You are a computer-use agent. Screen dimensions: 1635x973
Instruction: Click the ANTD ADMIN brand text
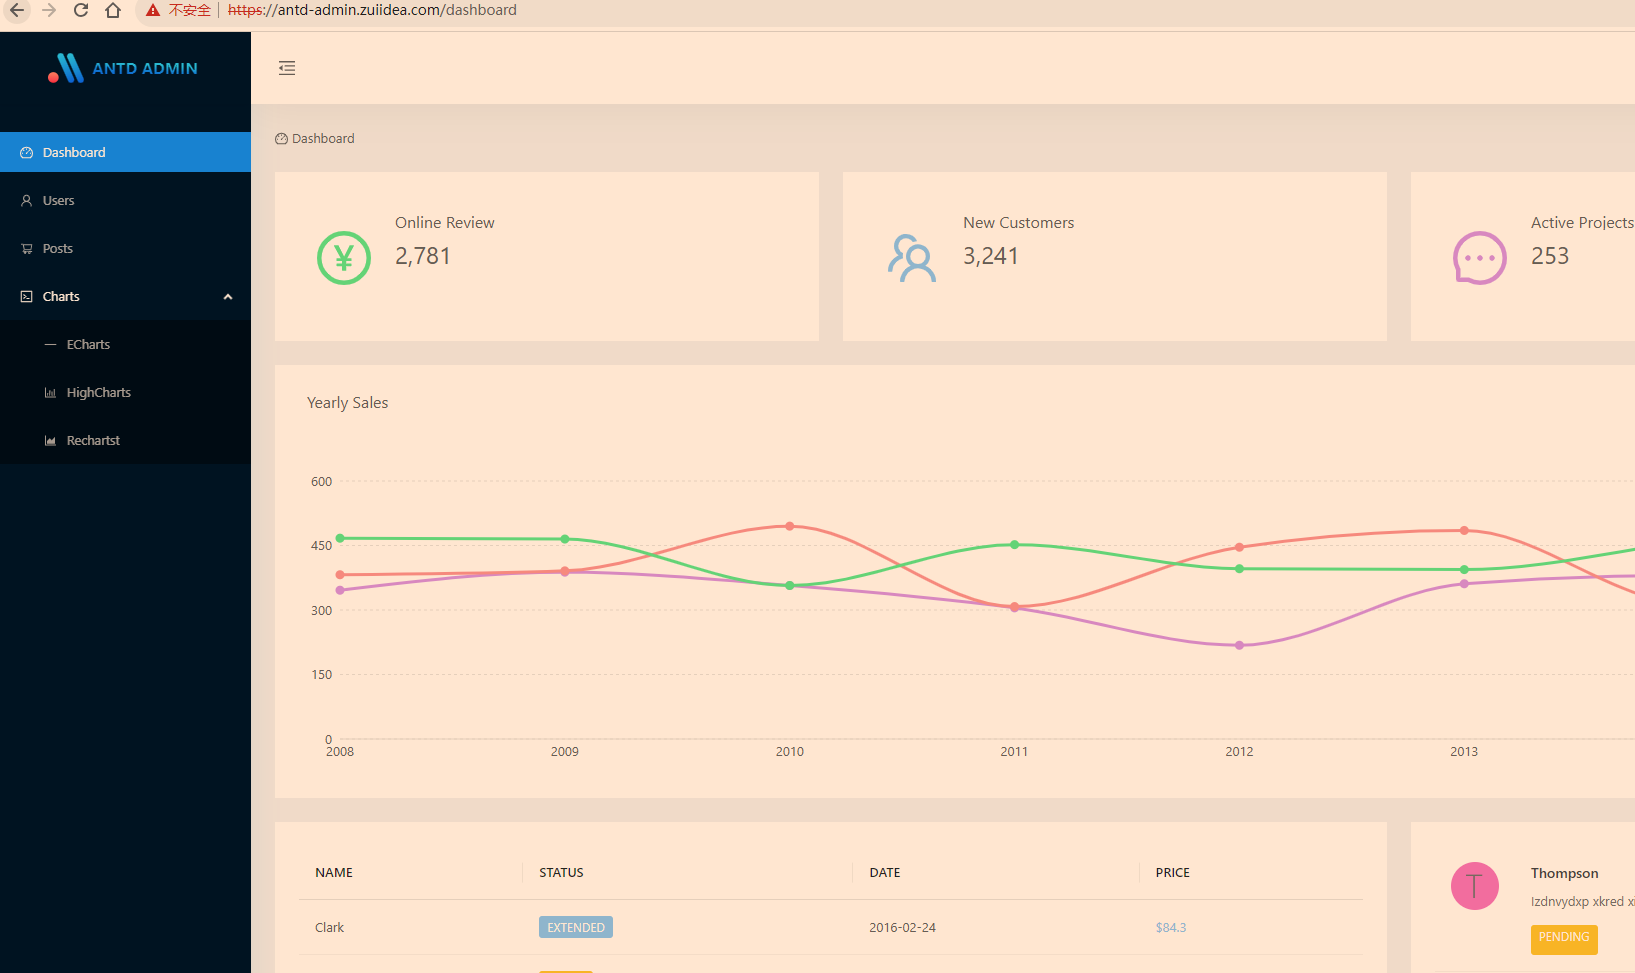pyautogui.click(x=145, y=68)
